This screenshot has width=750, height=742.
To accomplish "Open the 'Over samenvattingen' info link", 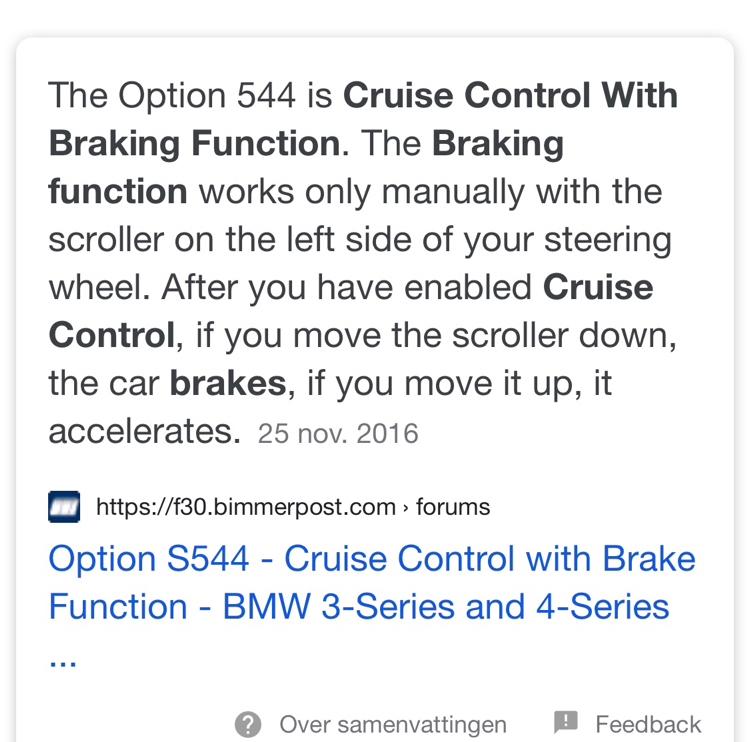I will click(x=392, y=724).
